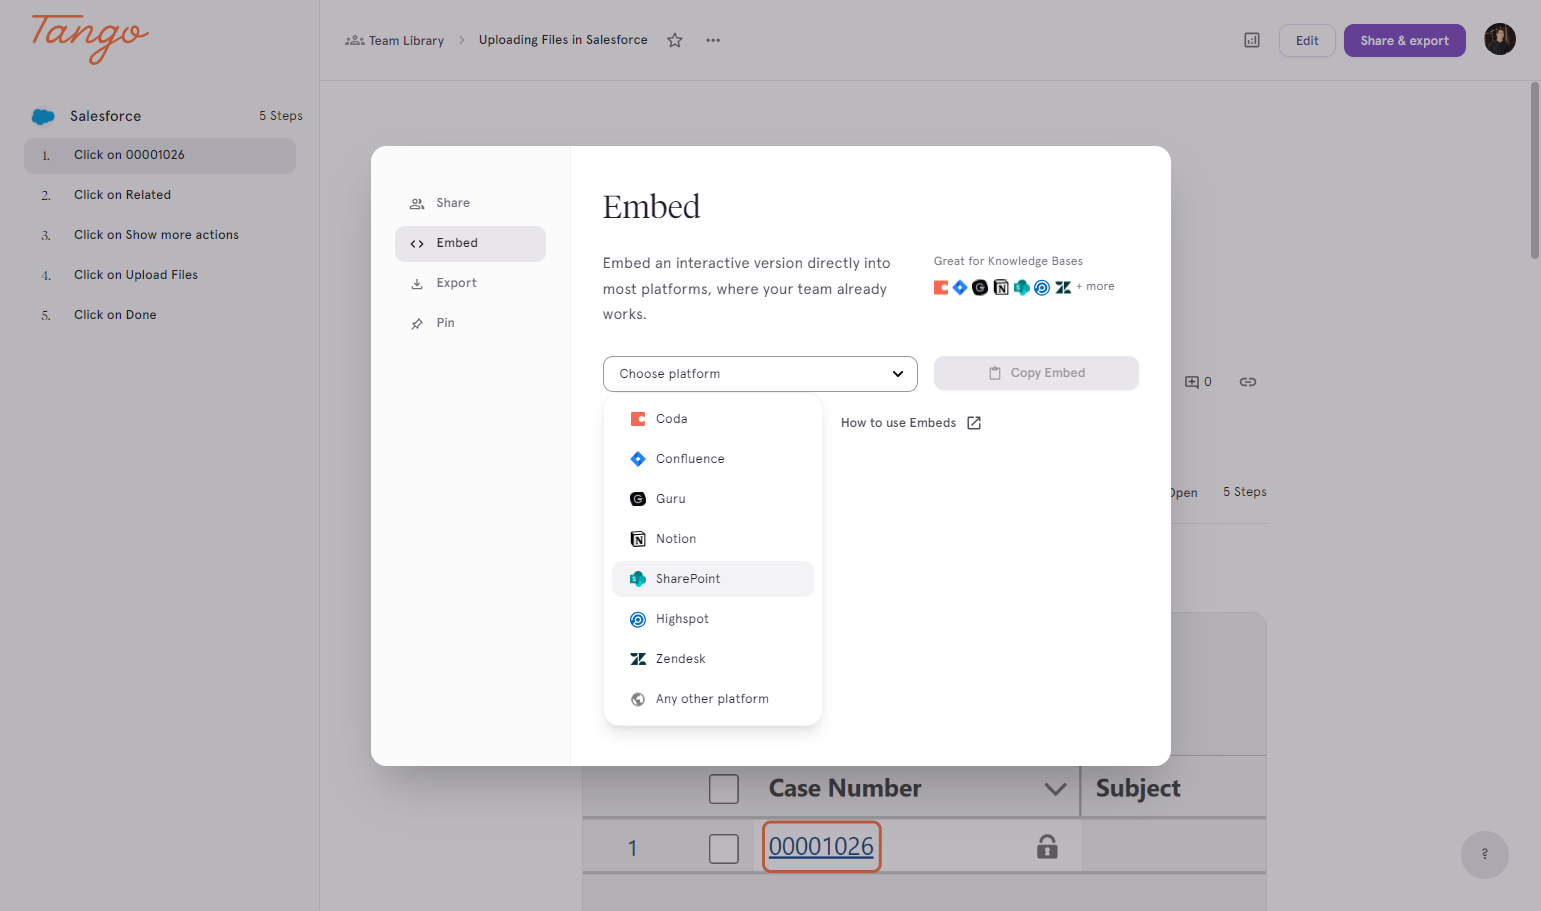Open case number 00001026 link

click(x=821, y=847)
